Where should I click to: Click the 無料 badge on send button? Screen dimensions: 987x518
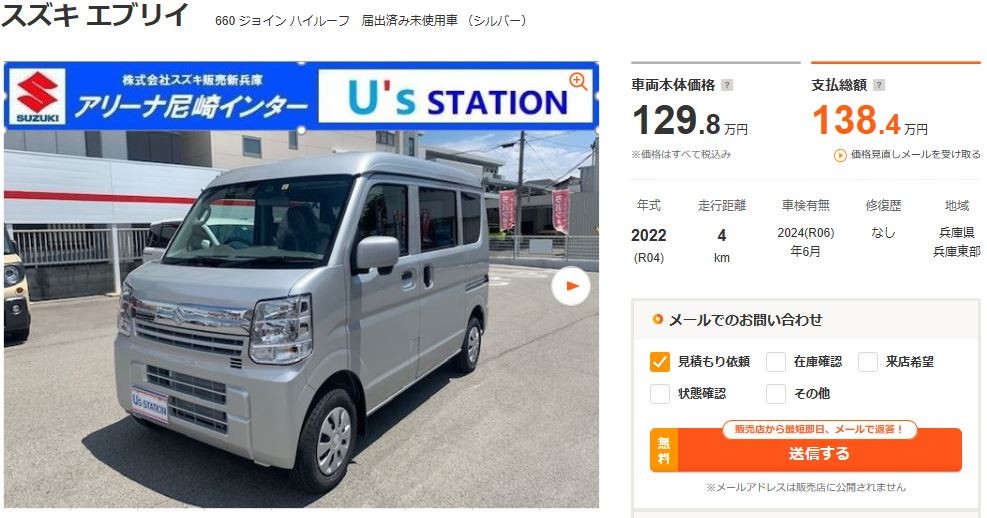pos(664,451)
